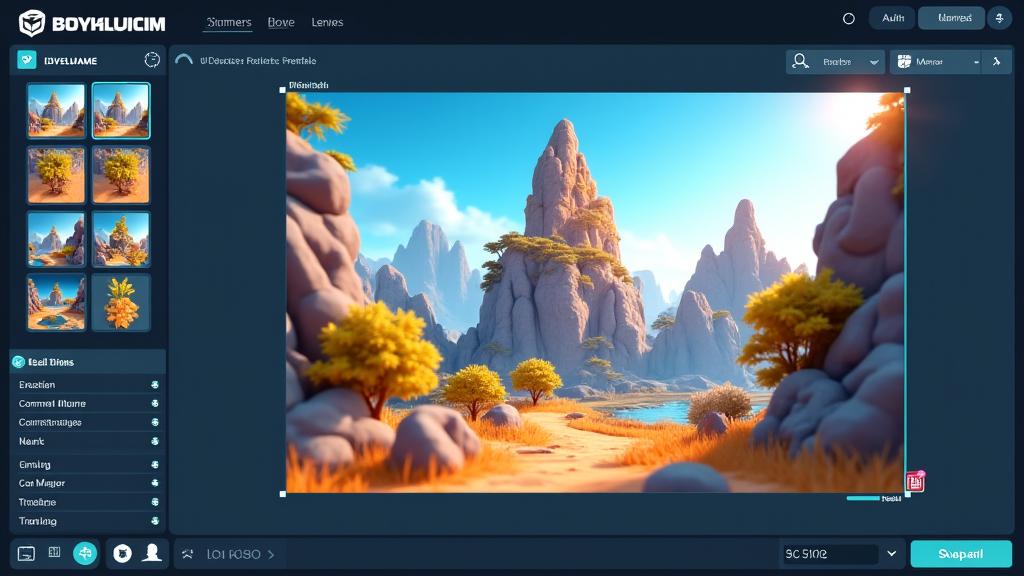The width and height of the screenshot is (1024, 576).
Task: Toggle the icon on the Erastien row
Action: coord(154,385)
